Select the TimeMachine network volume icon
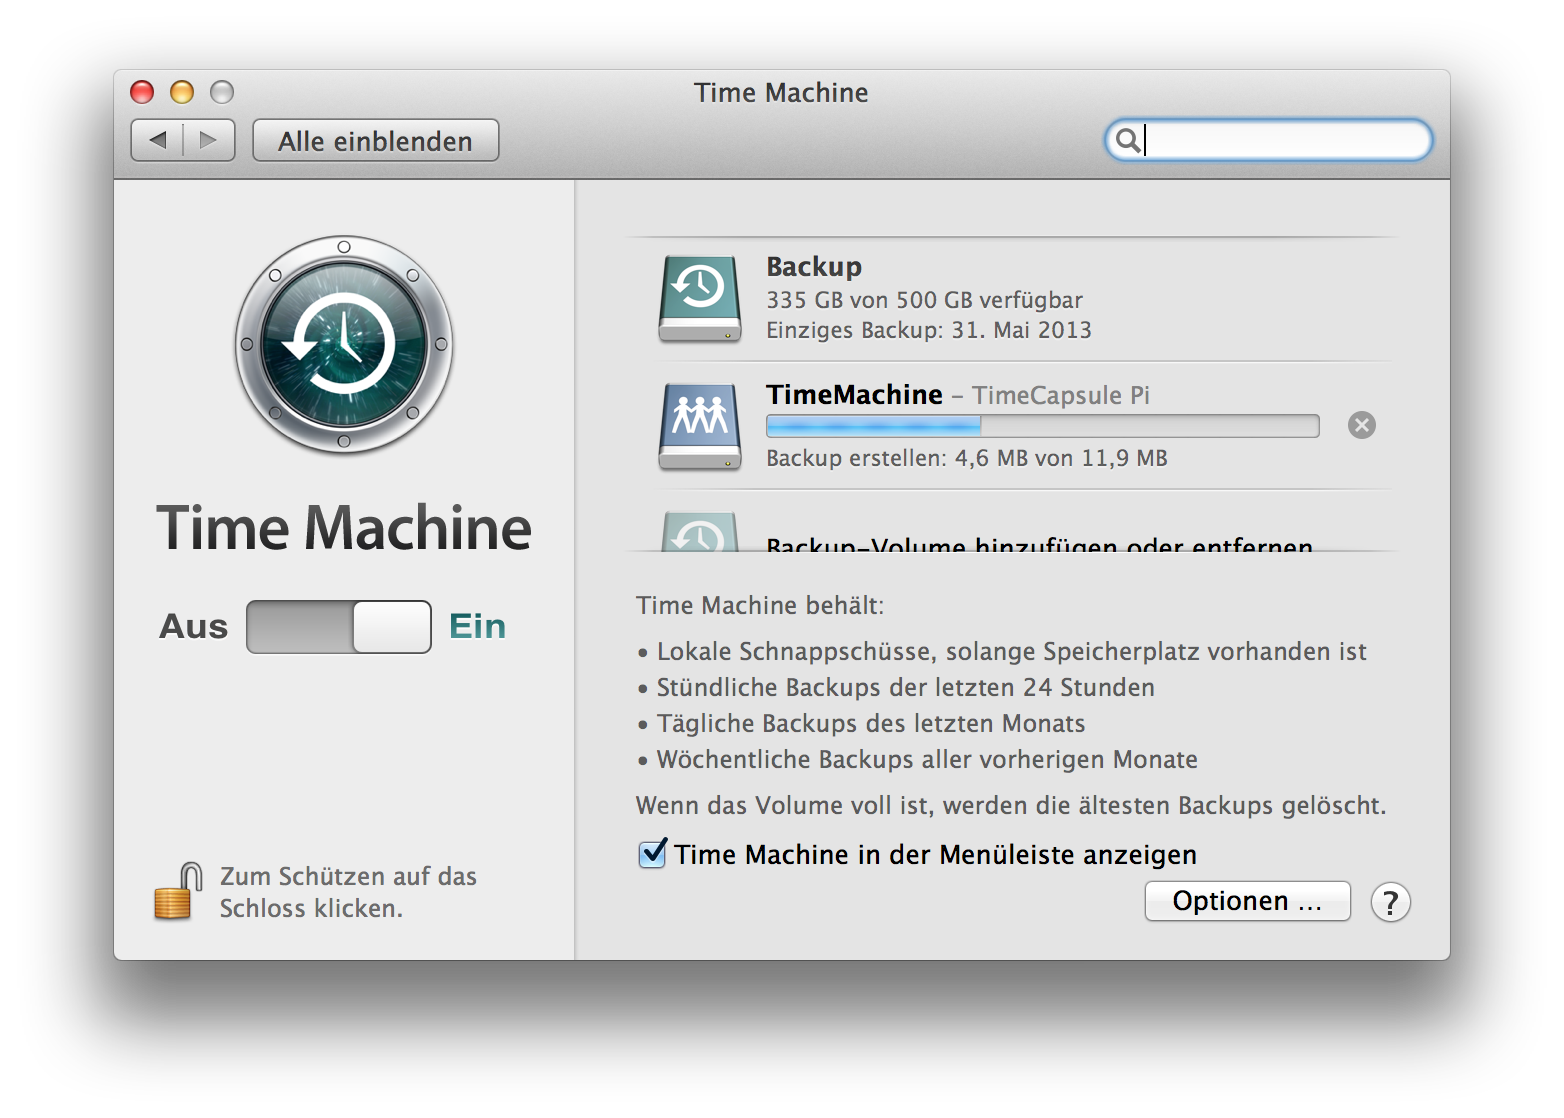This screenshot has height=1118, width=1564. [700, 427]
